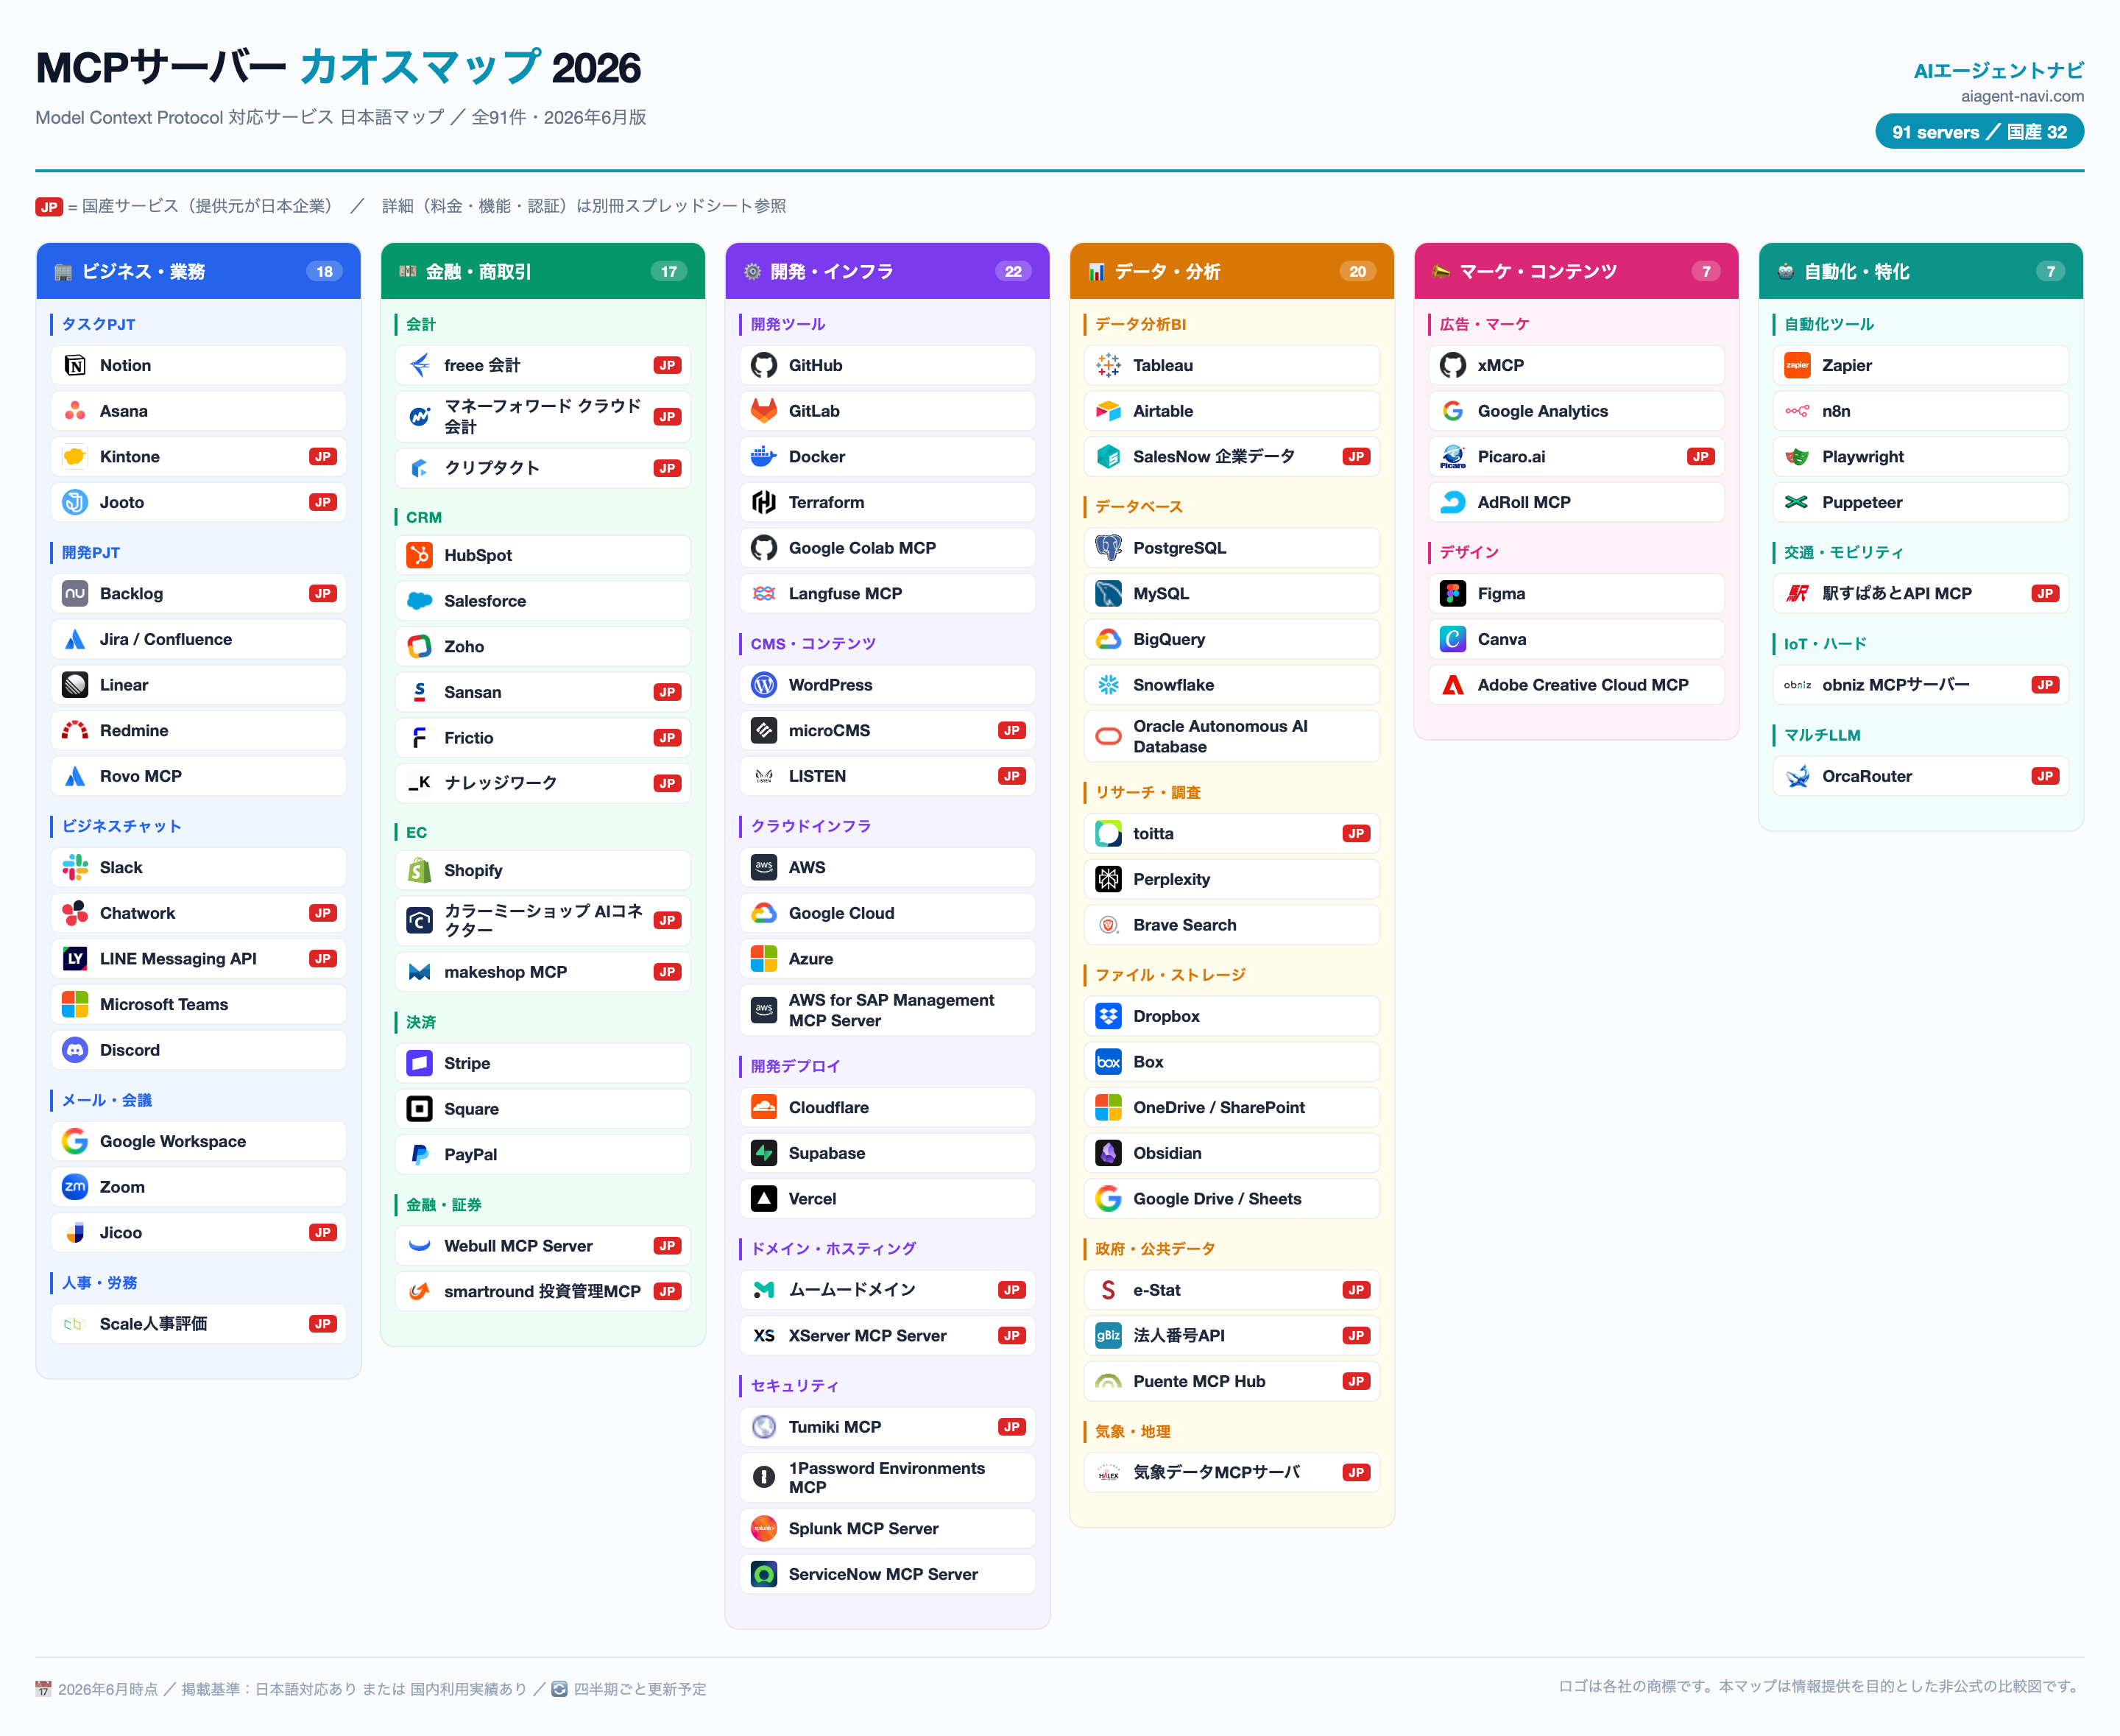The height and width of the screenshot is (1736, 2120).
Task: Click the Terraform logo icon
Action: click(x=764, y=503)
